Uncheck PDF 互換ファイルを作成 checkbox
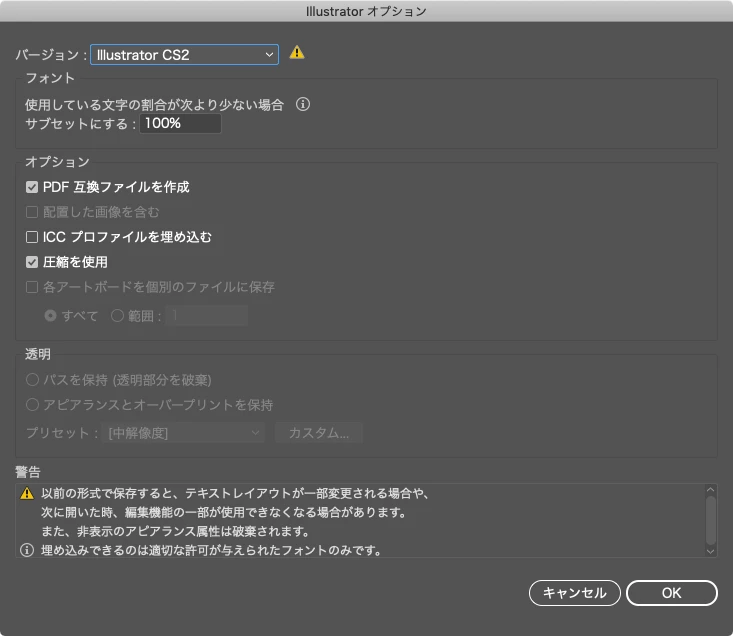This screenshot has width=733, height=636. 32,187
